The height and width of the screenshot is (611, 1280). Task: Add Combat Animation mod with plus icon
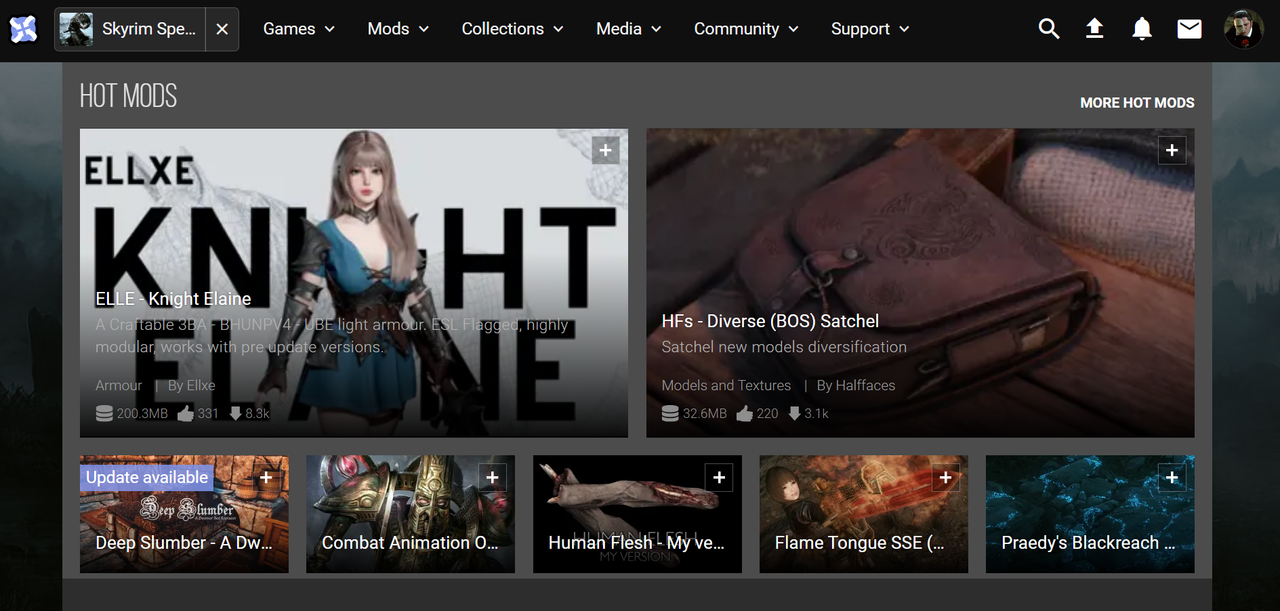492,478
